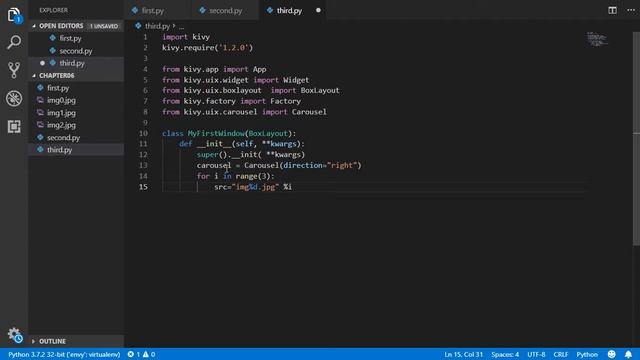Open img0.jpg in file explorer
The width and height of the screenshot is (640, 360).
[x=61, y=100]
